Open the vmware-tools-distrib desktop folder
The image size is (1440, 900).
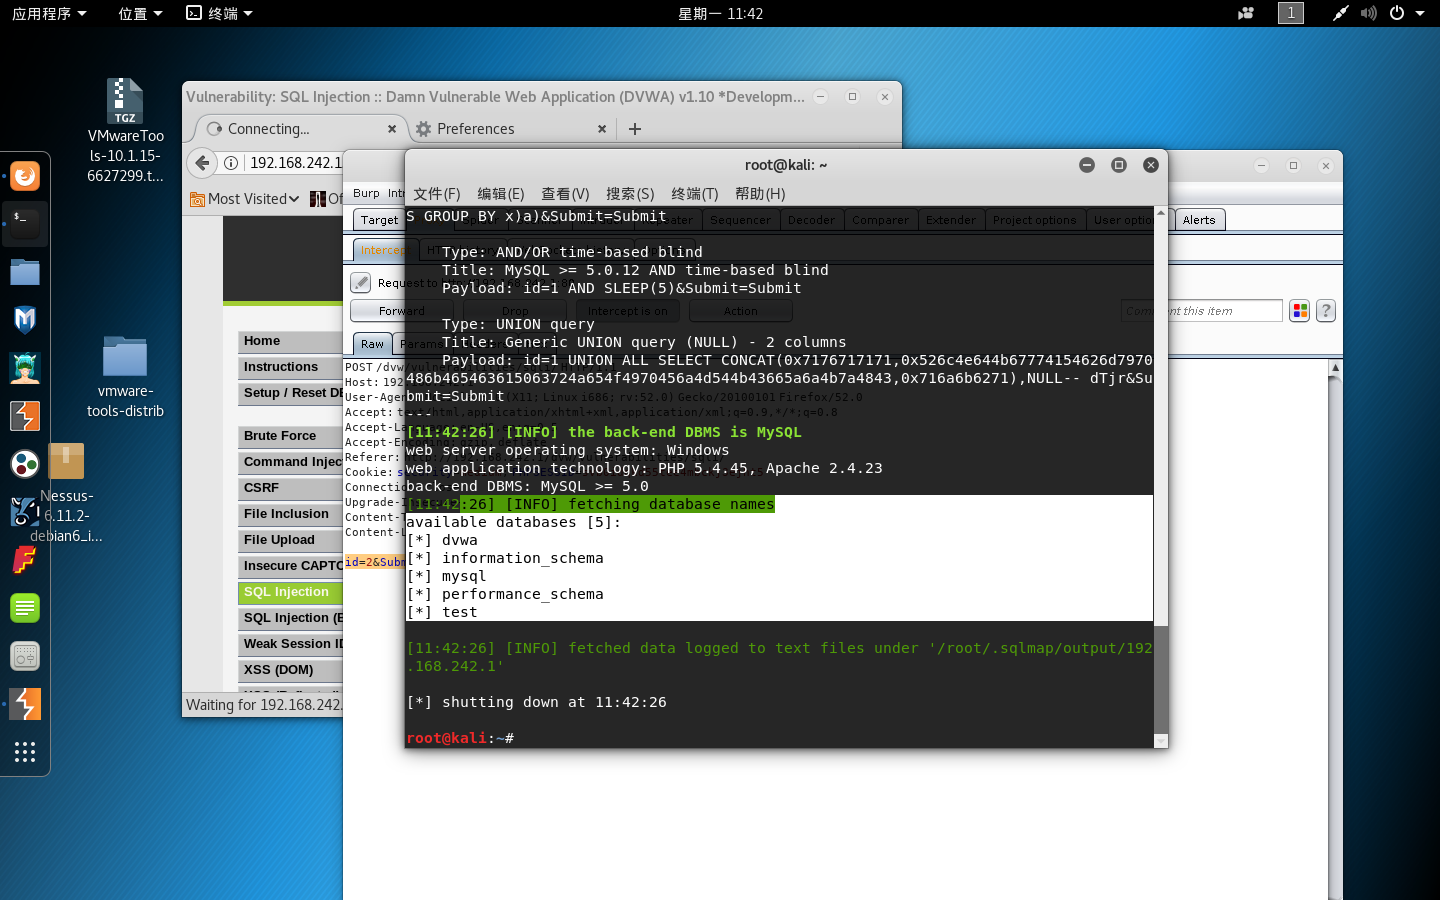125,377
